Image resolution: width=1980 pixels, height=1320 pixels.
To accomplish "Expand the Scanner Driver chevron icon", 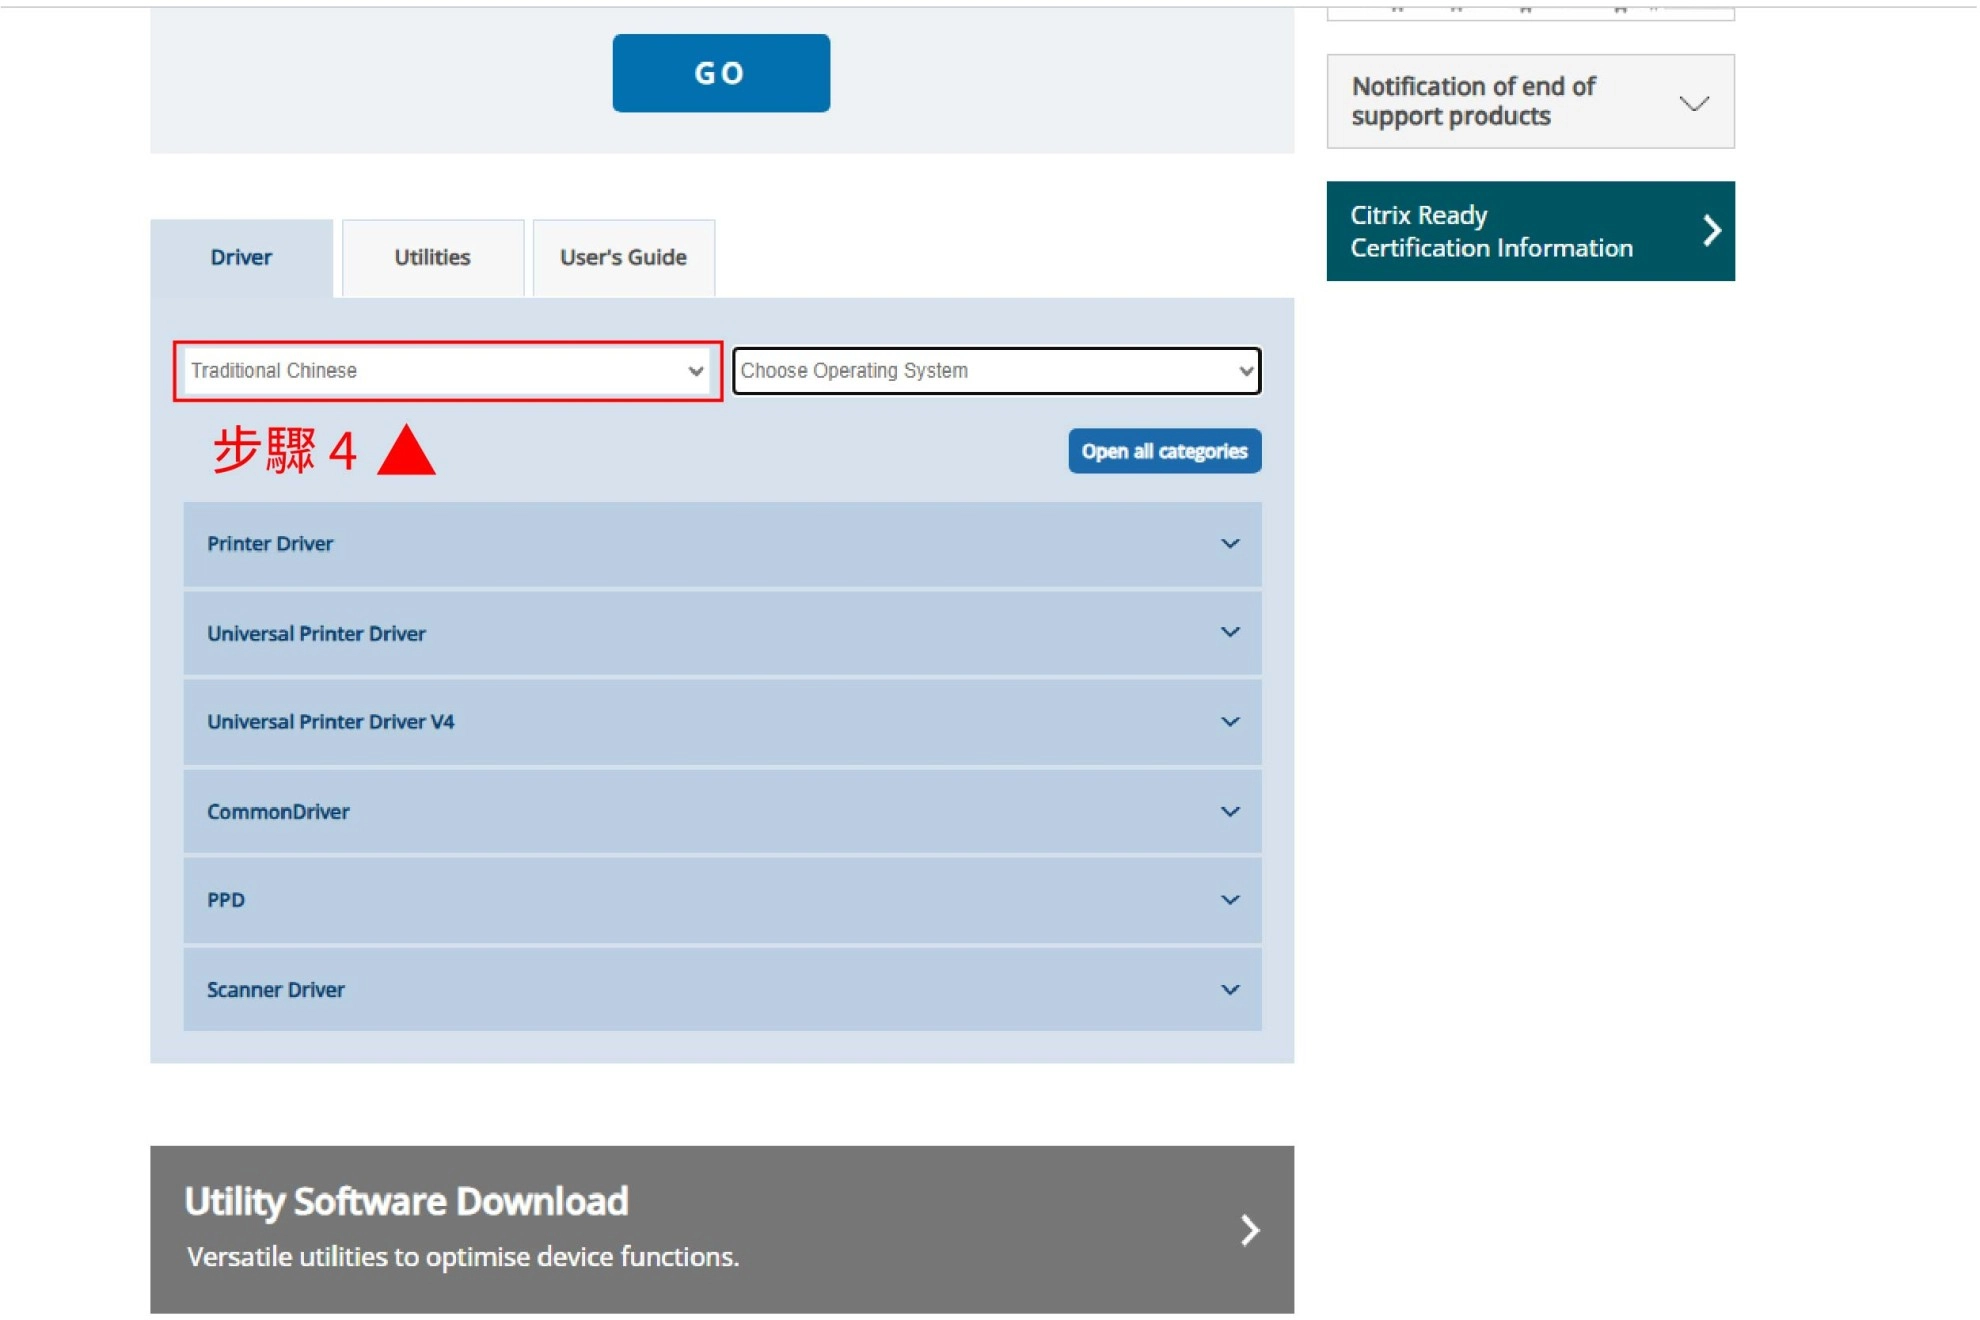I will [x=1230, y=990].
